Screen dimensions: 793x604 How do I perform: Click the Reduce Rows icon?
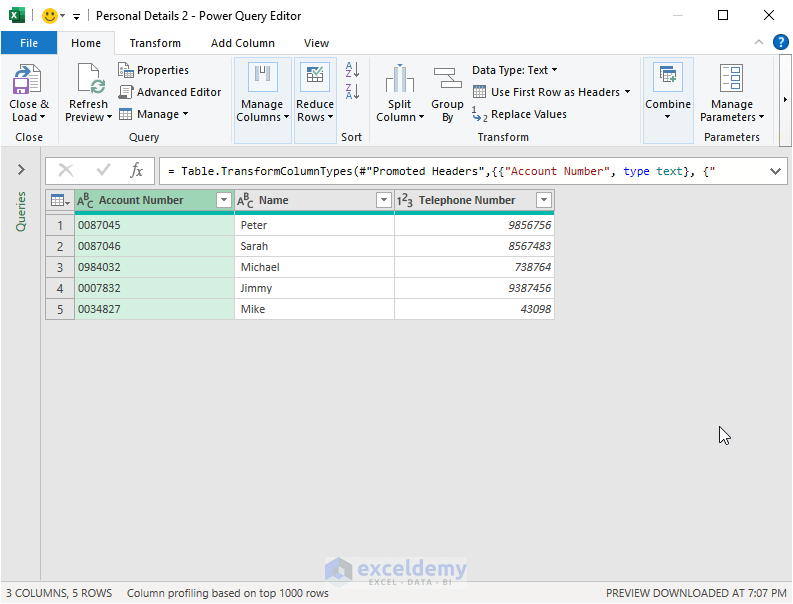[x=315, y=76]
